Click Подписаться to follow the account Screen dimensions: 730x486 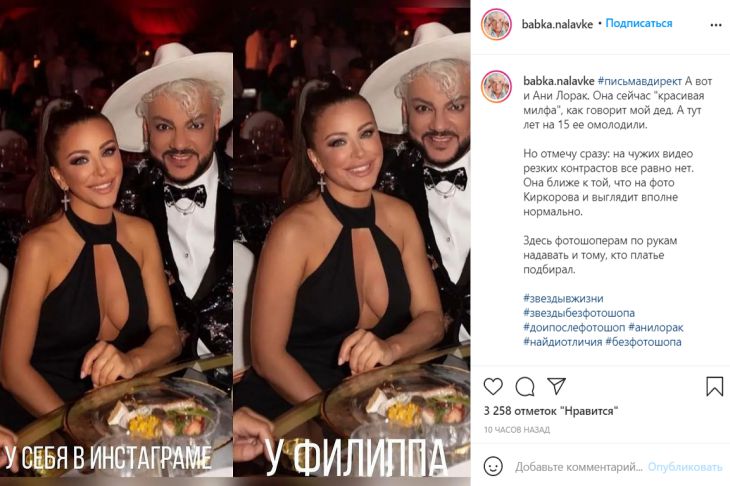[x=639, y=23]
